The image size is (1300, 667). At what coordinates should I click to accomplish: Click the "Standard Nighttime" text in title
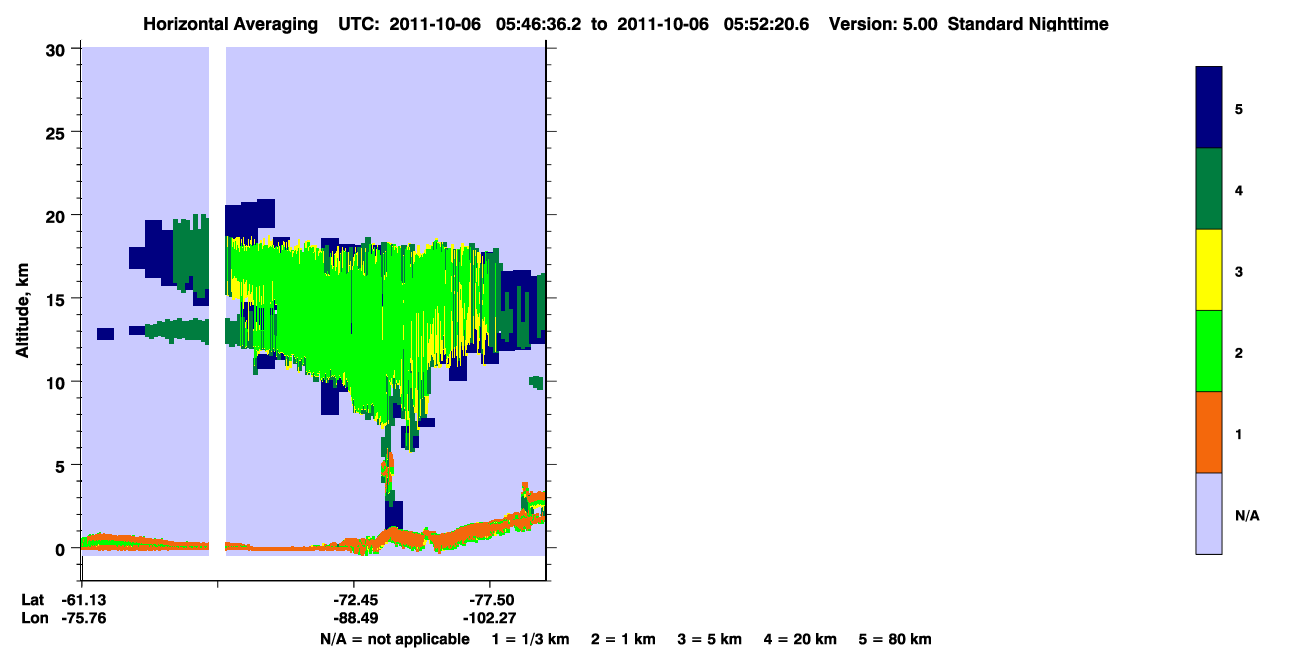1027,24
